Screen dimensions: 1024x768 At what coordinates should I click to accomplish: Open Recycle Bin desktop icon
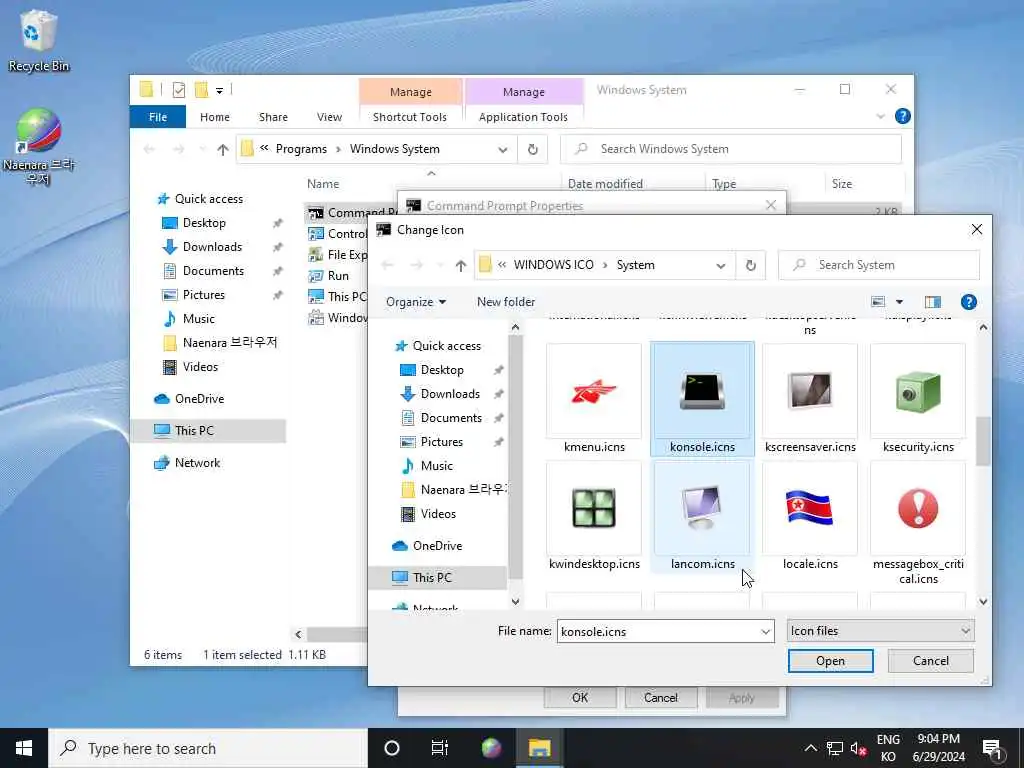click(39, 40)
